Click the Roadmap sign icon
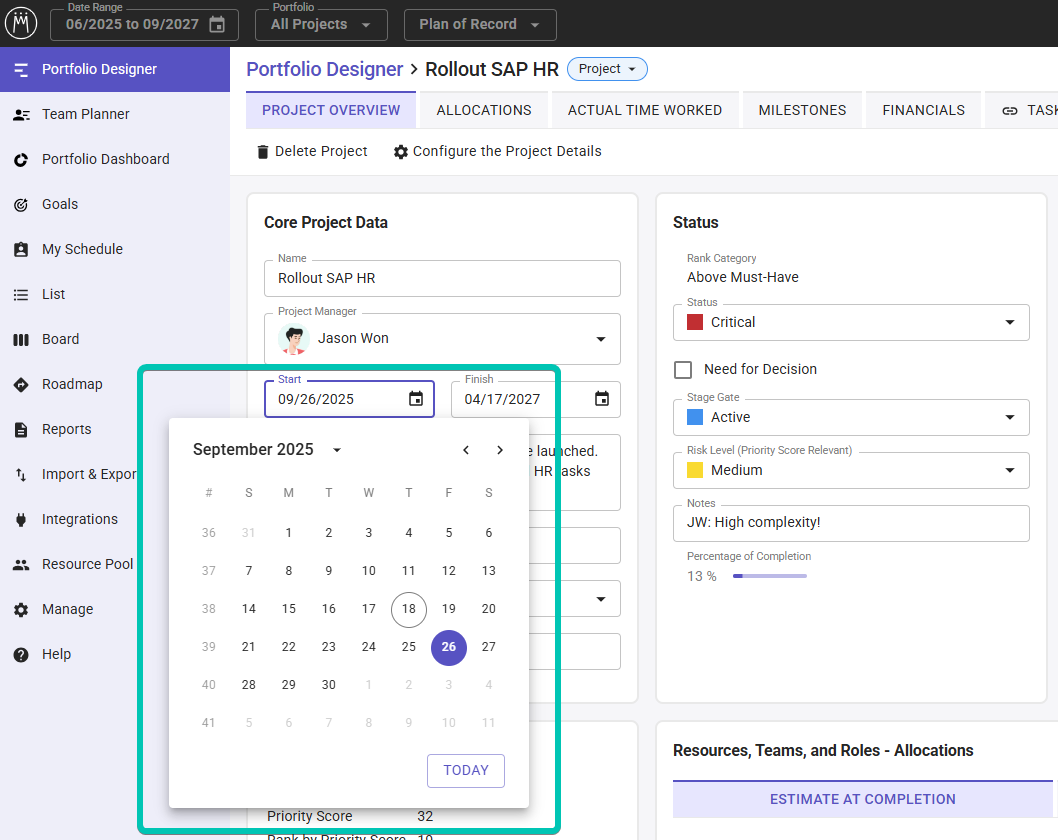 point(21,384)
